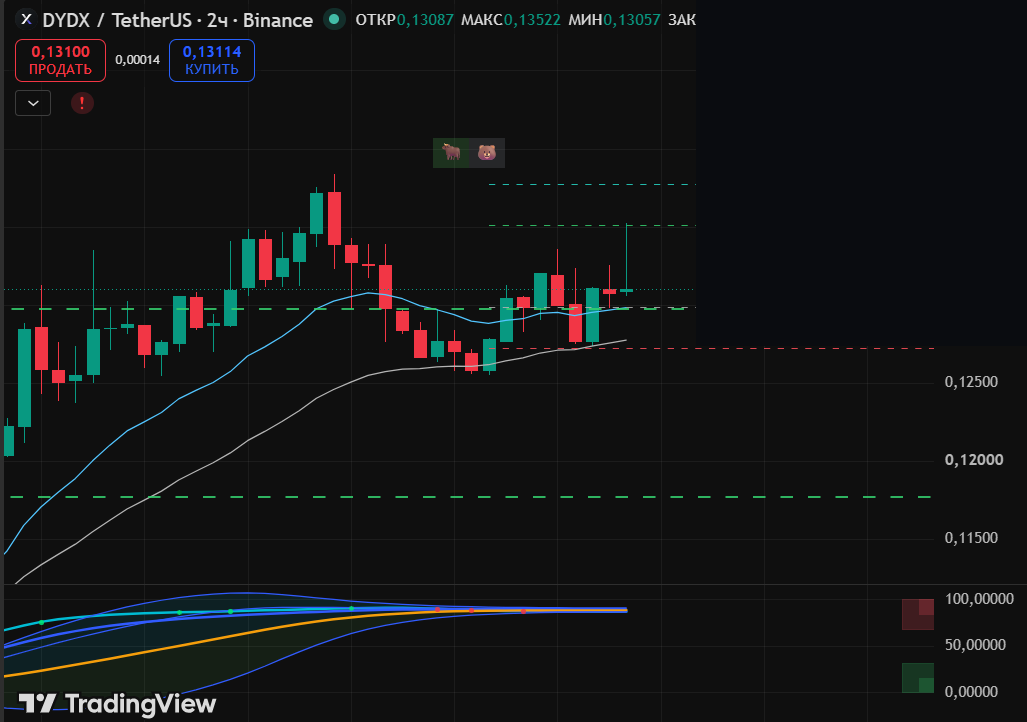The height and width of the screenshot is (722, 1027).
Task: Click the DYDX symbol logo icon
Action: coord(26,20)
